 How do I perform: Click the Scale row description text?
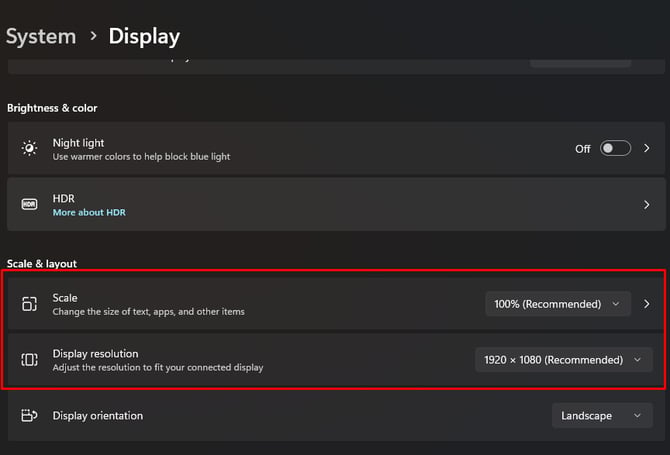coord(149,311)
